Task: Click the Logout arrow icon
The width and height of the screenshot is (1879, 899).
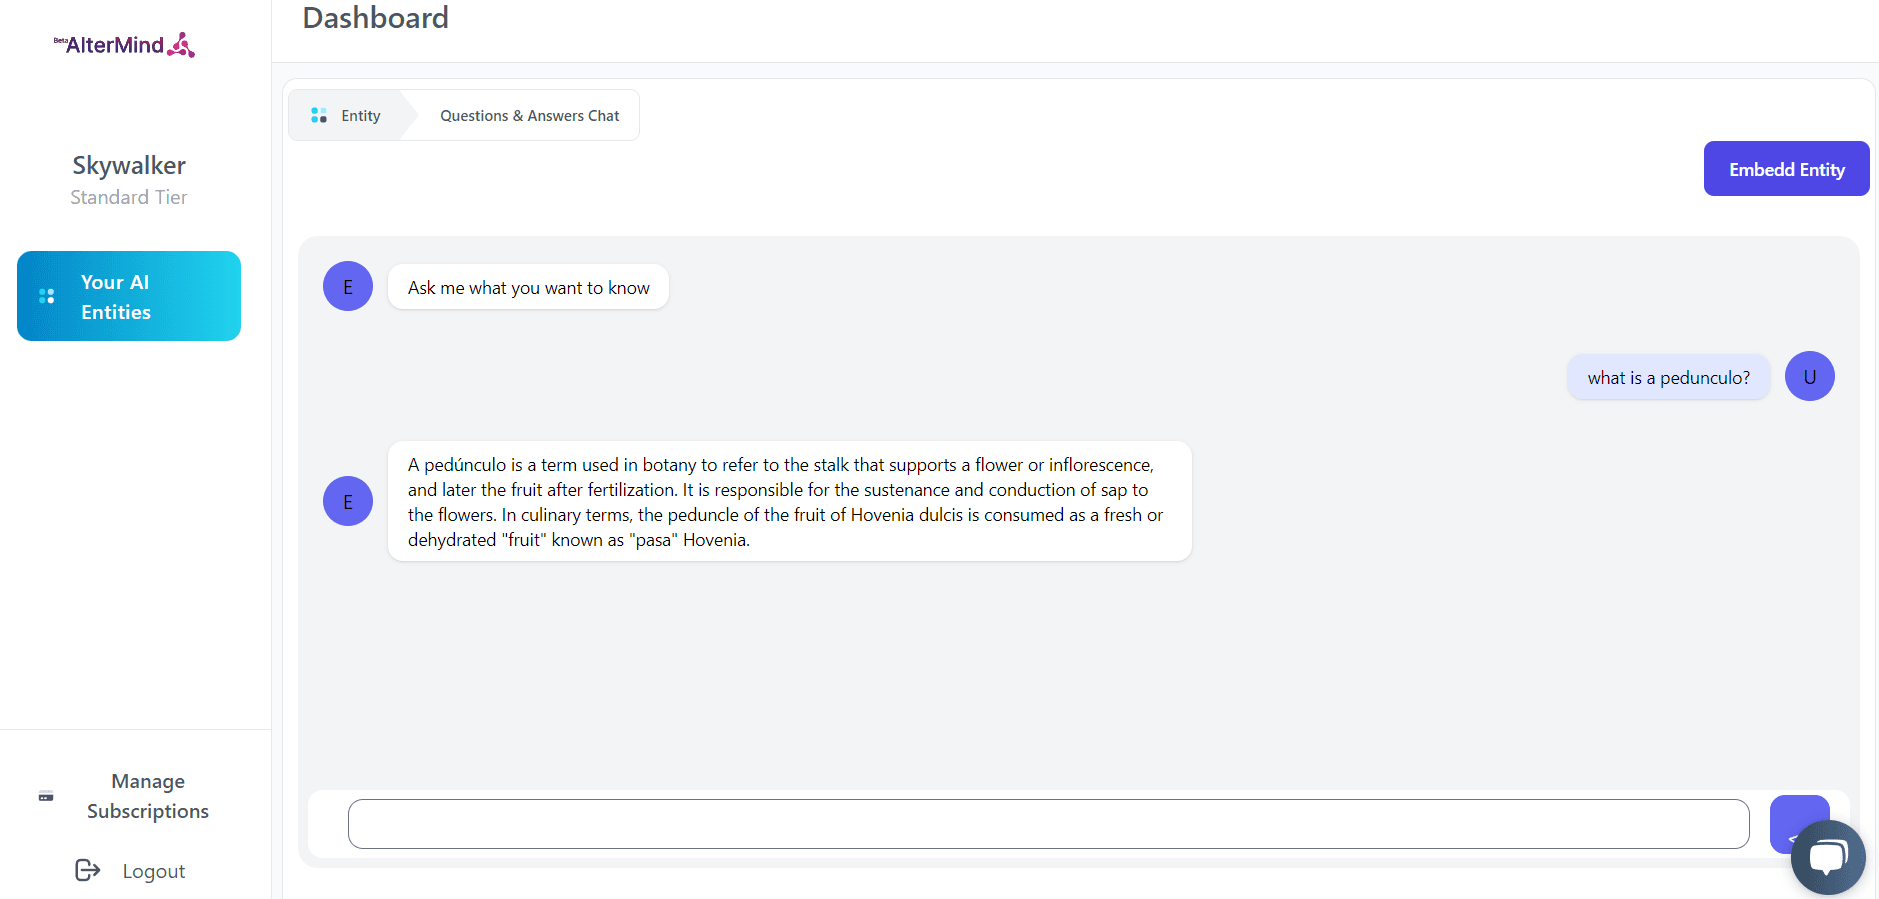Action: pos(88,870)
